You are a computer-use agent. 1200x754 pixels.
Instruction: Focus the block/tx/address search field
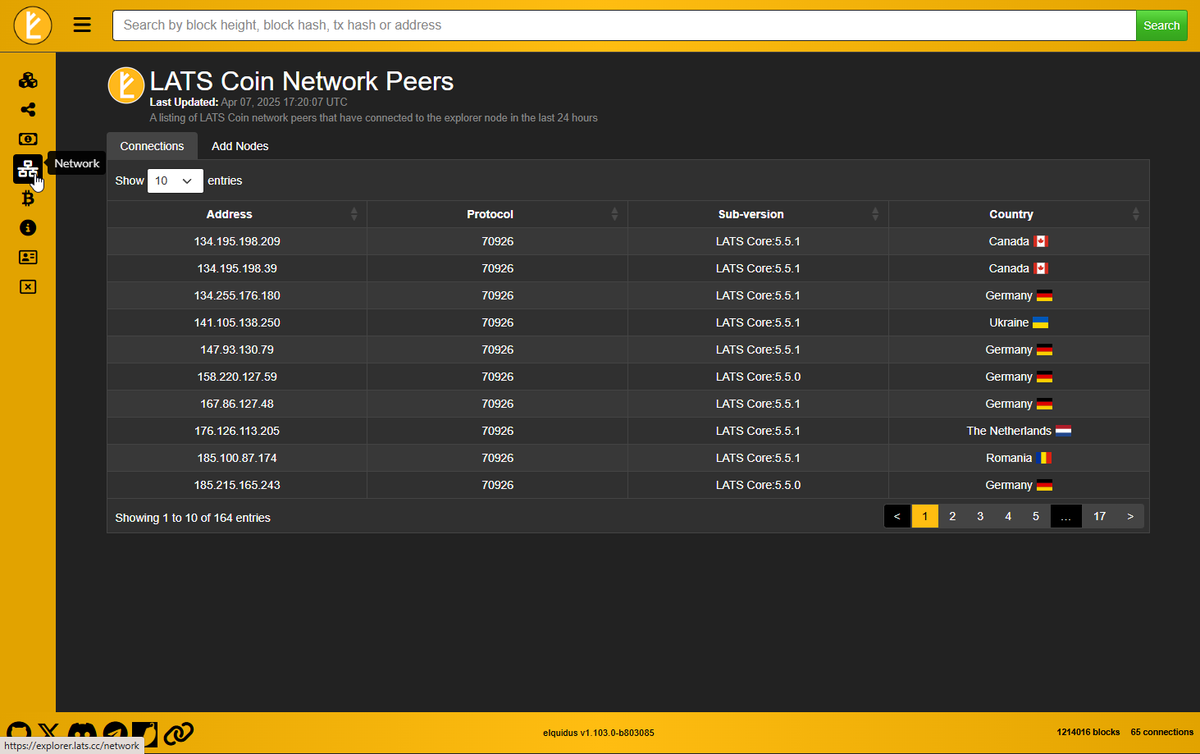[624, 25]
